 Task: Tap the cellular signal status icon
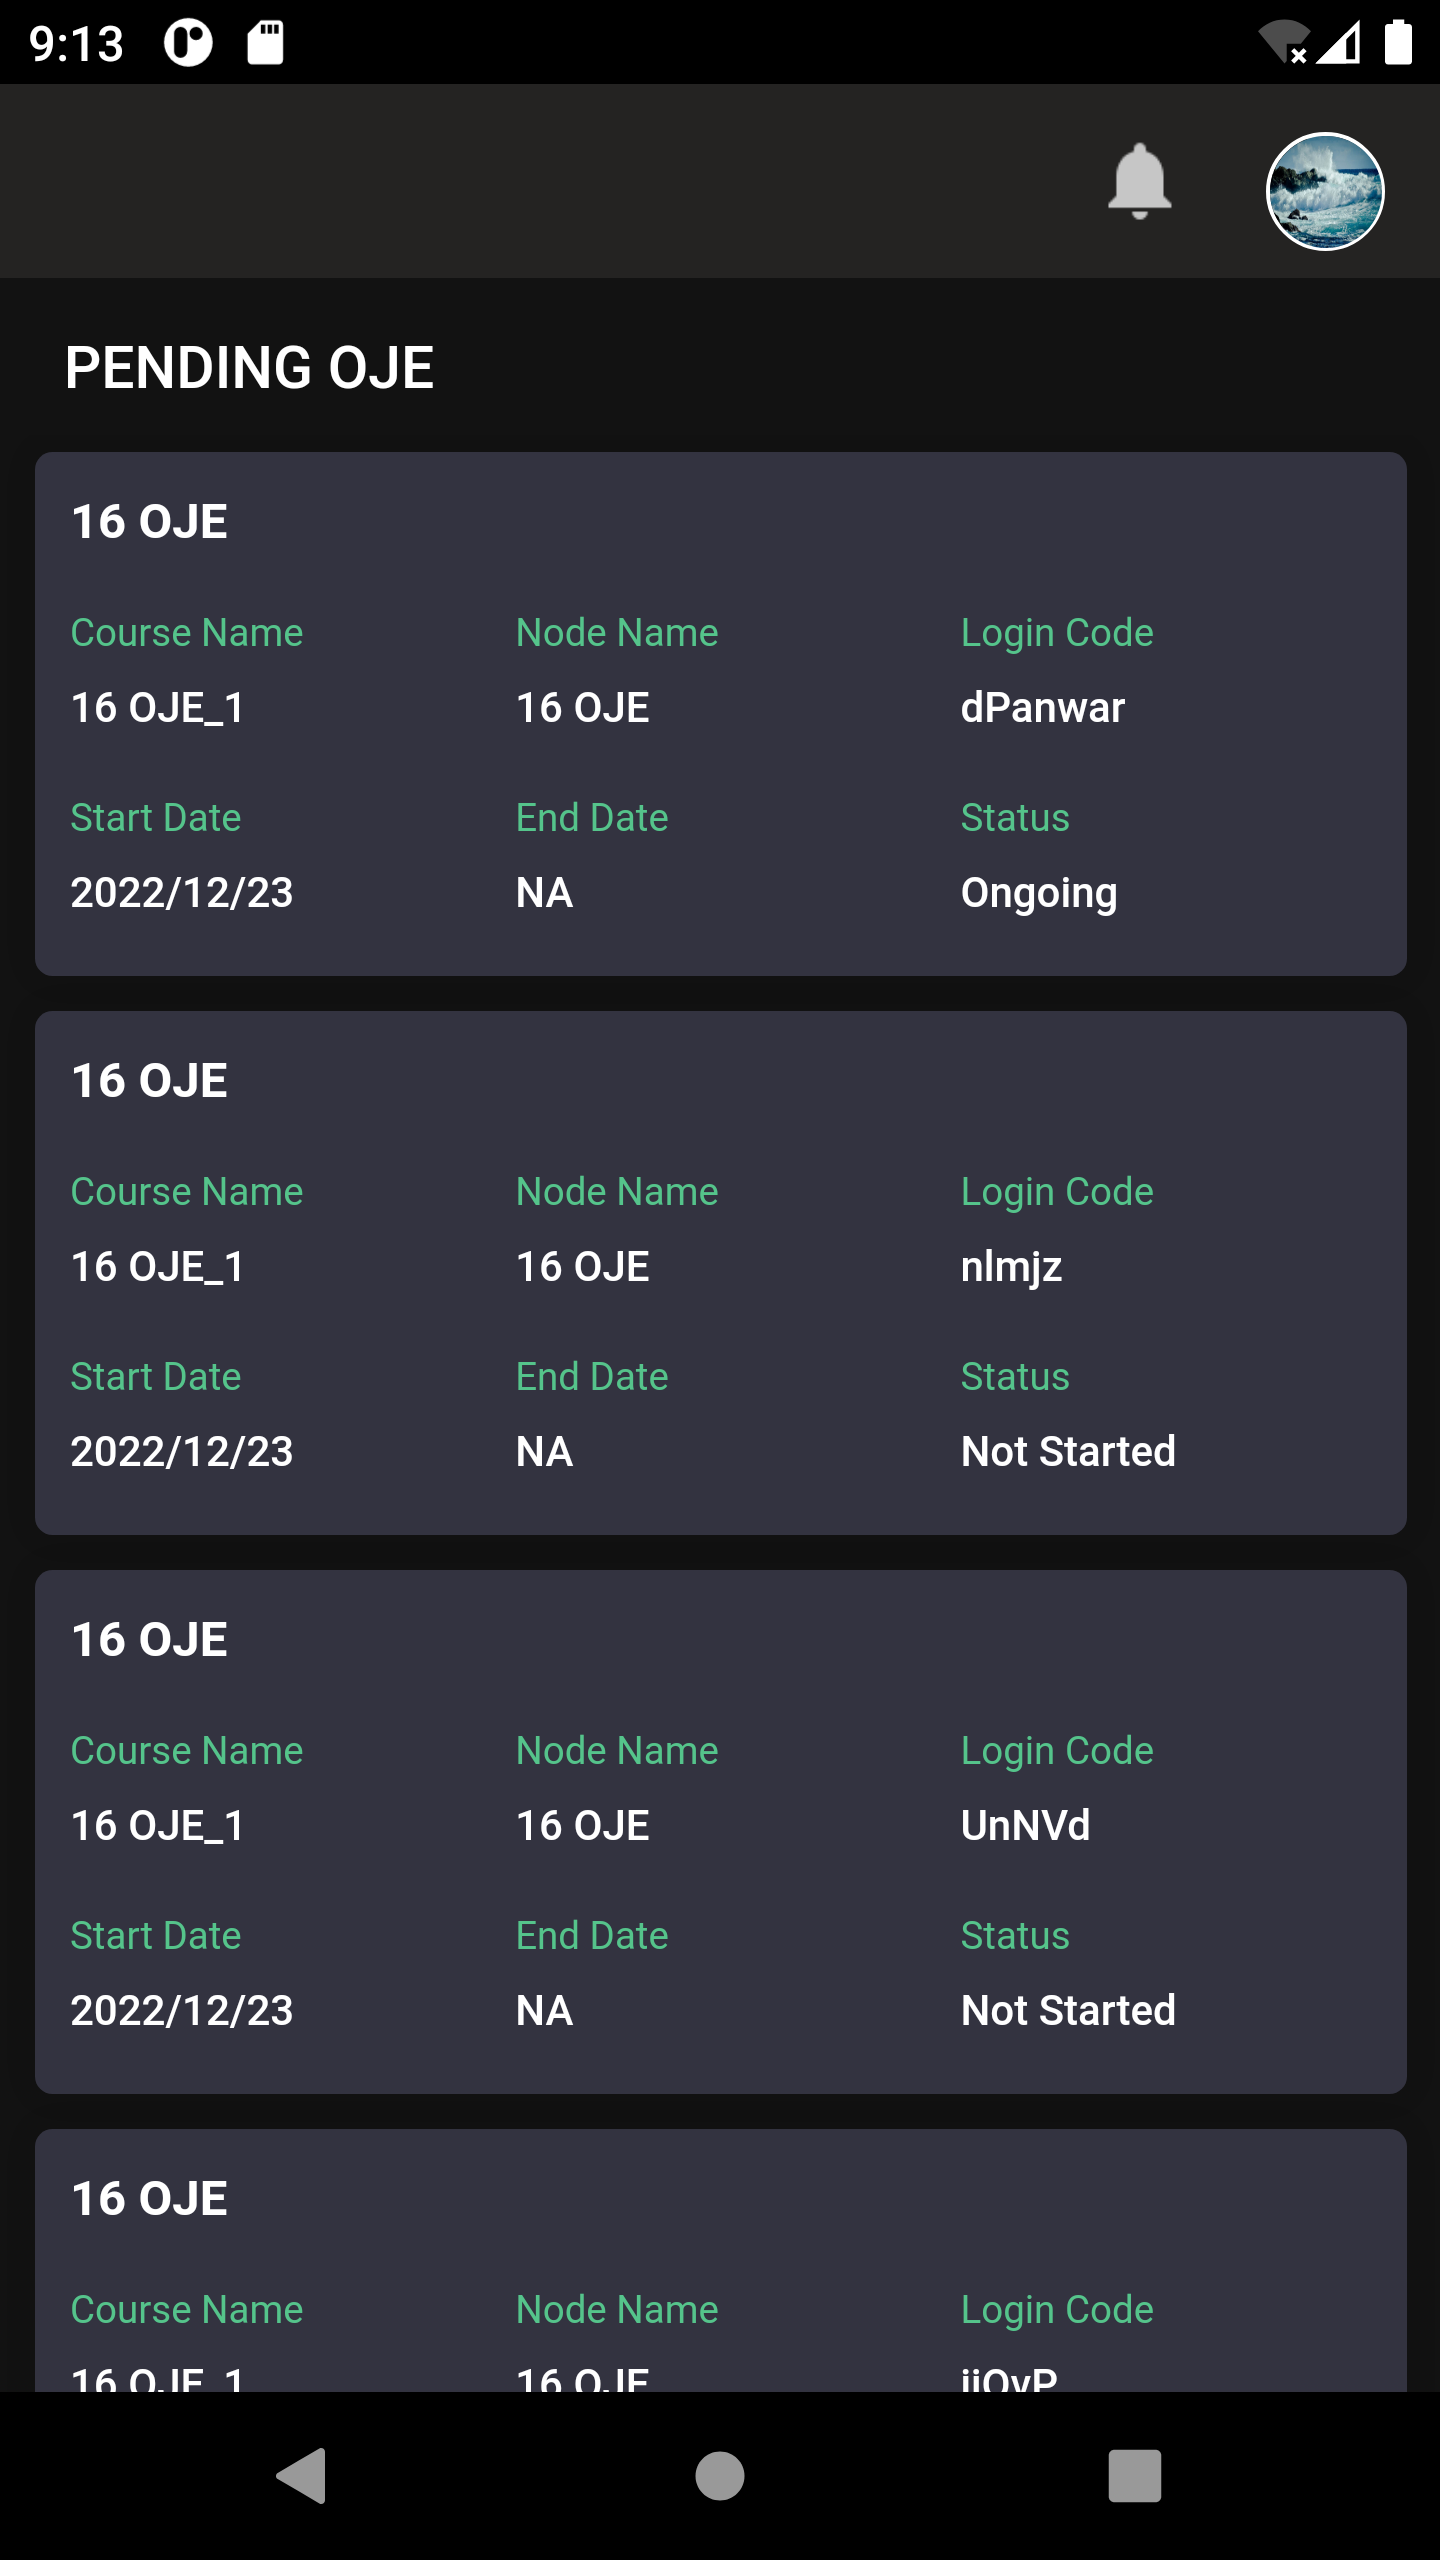(1338, 43)
